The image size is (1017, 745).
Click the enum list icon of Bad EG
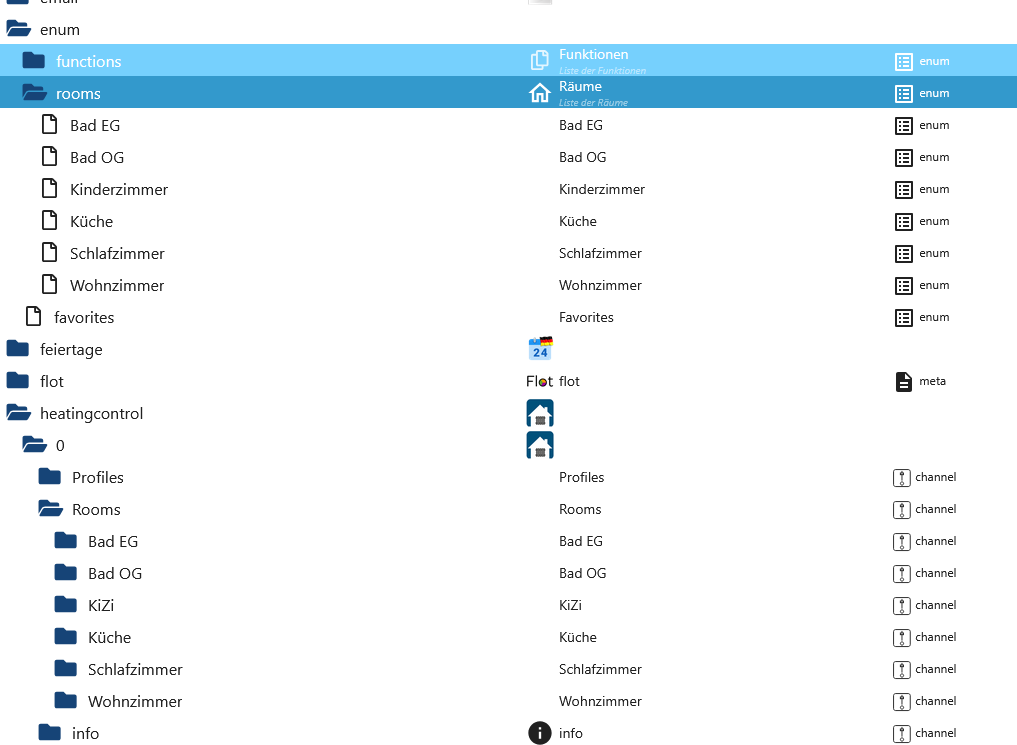(903, 126)
